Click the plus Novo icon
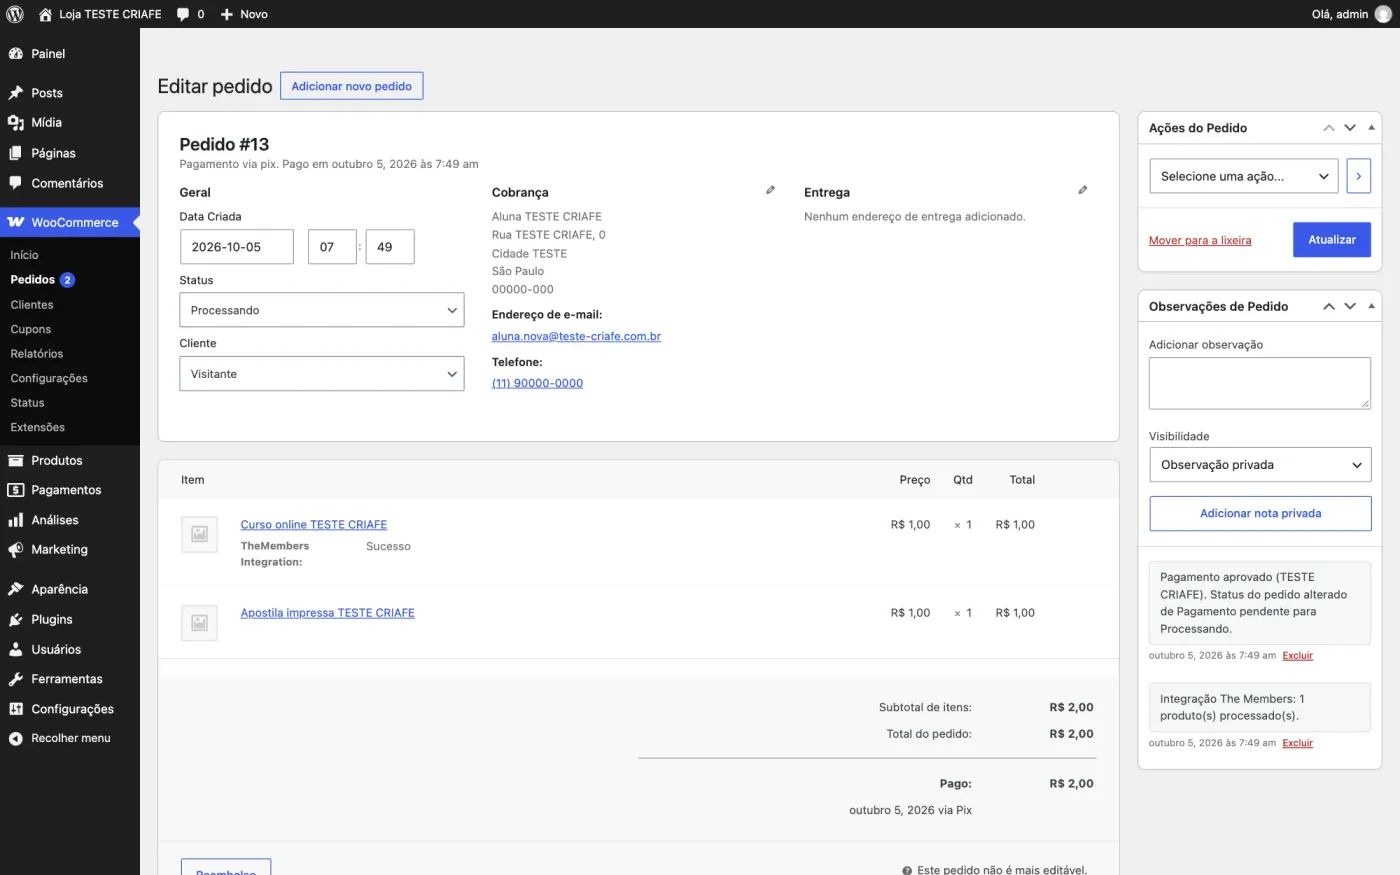Screen dimensions: 1400x875 pos(227,14)
